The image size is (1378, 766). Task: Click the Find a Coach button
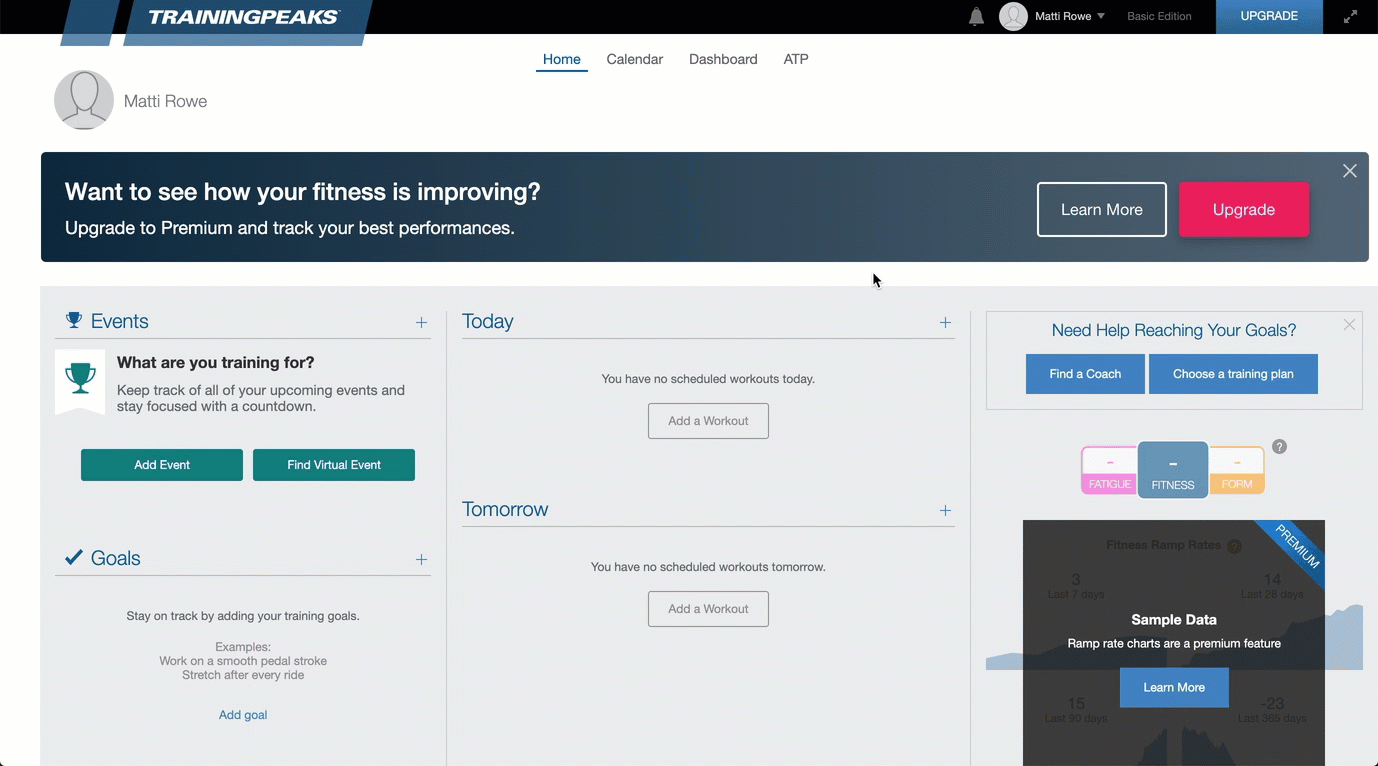tap(1085, 374)
